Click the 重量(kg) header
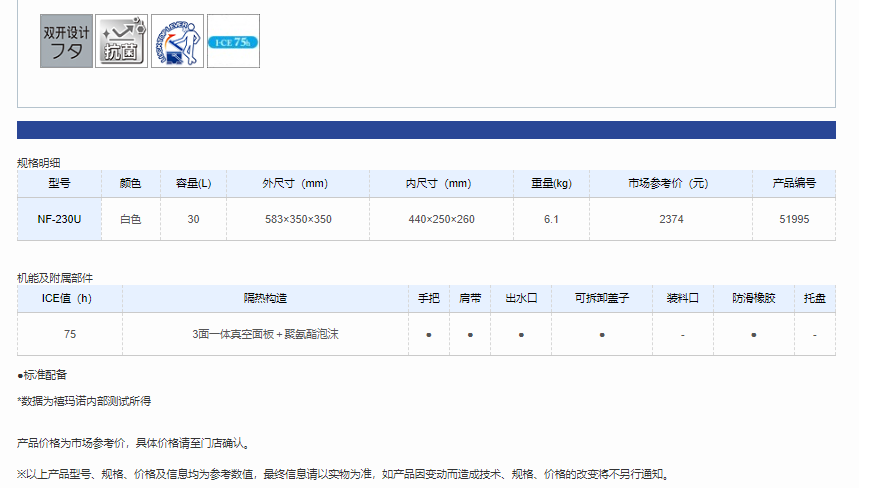This screenshot has width=872, height=488. coord(551,183)
